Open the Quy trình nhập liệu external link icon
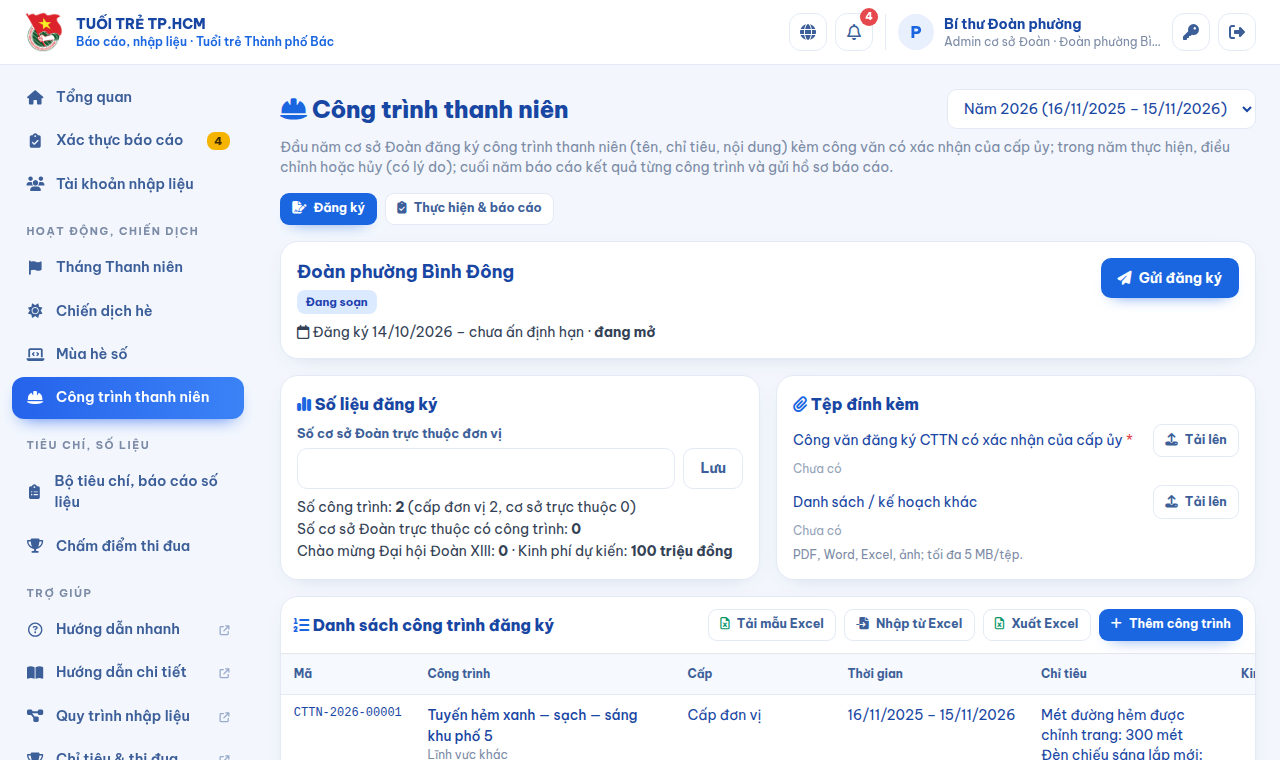 click(x=224, y=717)
